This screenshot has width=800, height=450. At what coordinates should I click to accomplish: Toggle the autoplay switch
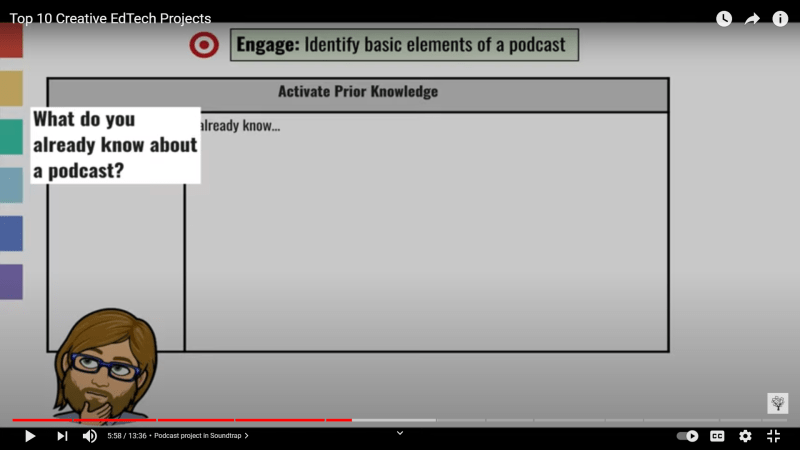pos(688,436)
